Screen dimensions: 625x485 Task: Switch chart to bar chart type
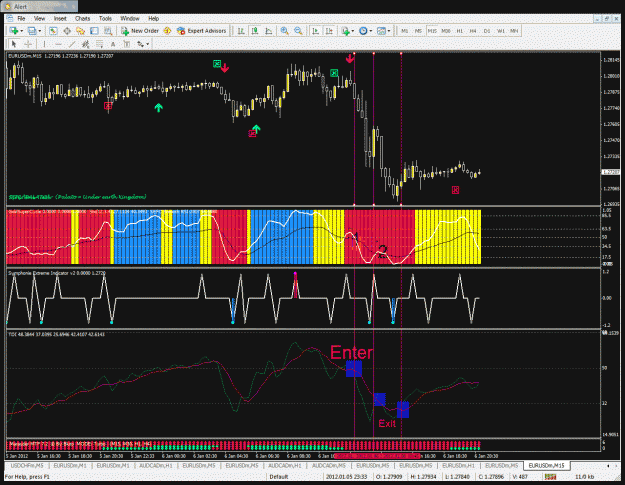[x=241, y=31]
